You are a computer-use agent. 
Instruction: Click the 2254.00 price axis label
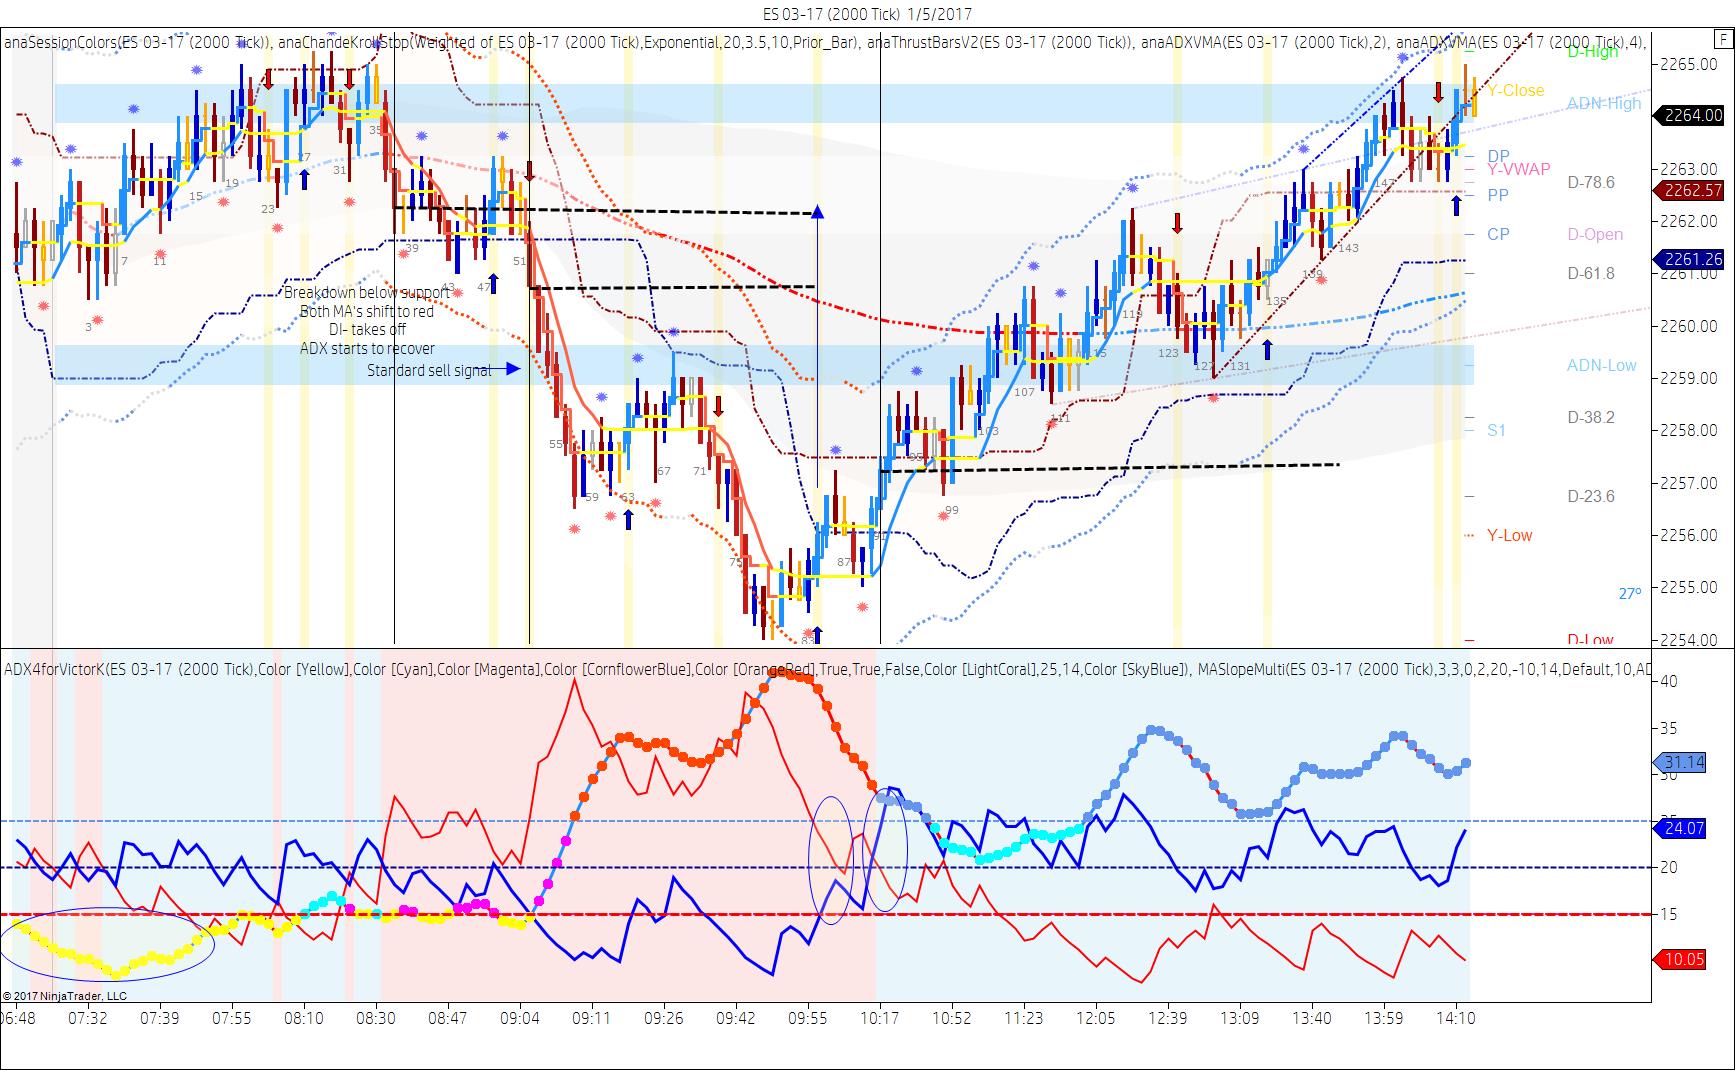(1689, 639)
